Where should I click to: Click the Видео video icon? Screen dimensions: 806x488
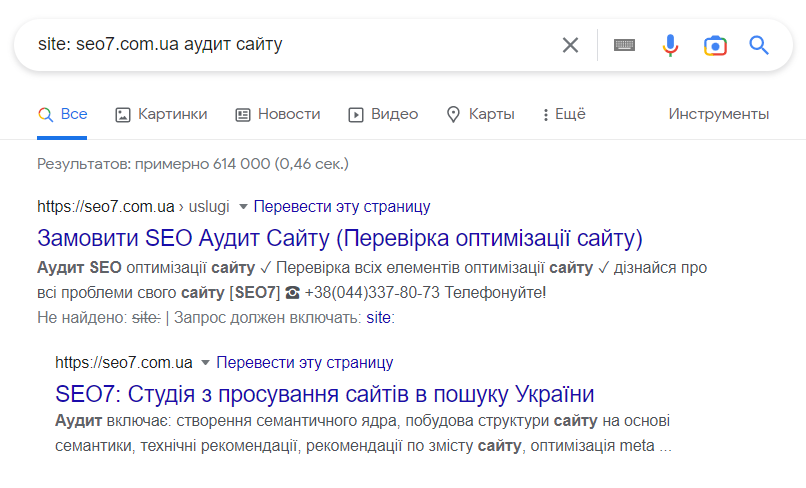[356, 114]
